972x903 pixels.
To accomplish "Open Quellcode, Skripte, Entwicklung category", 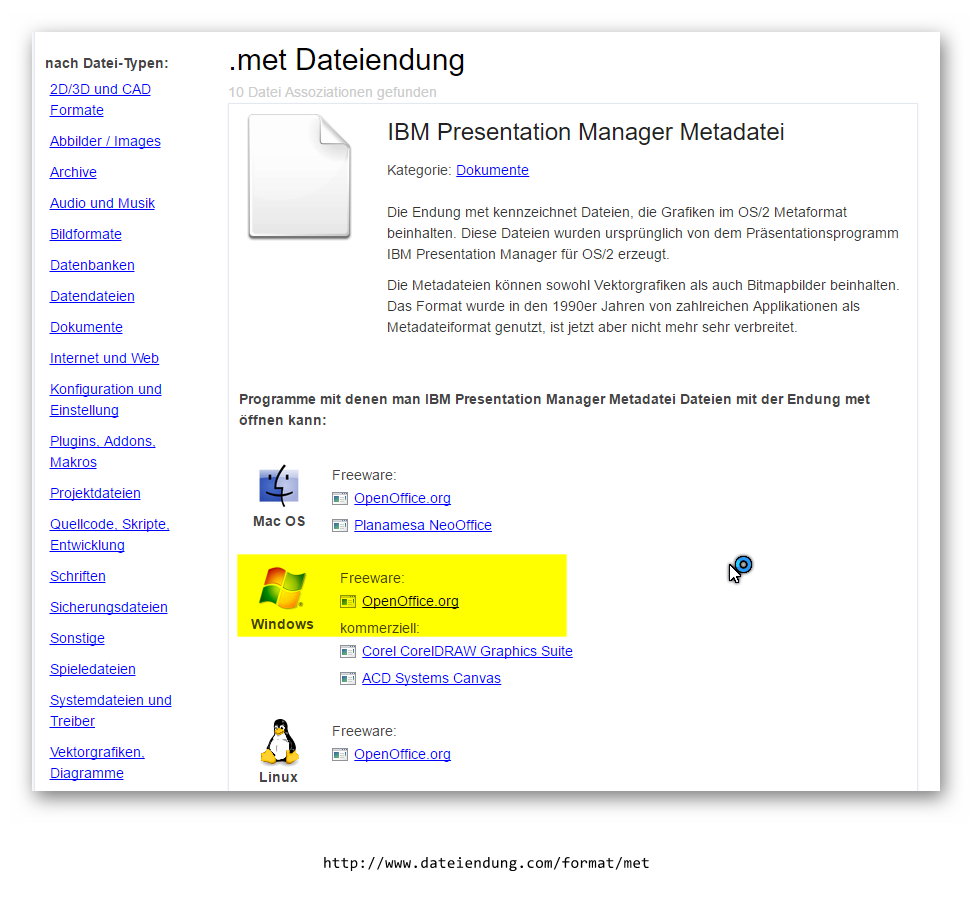I will click(x=110, y=535).
